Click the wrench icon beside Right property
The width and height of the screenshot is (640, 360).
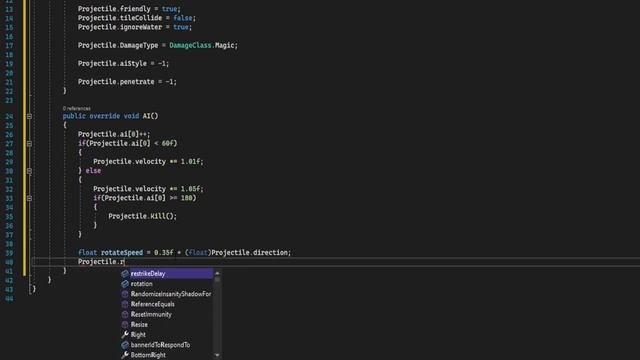point(125,334)
